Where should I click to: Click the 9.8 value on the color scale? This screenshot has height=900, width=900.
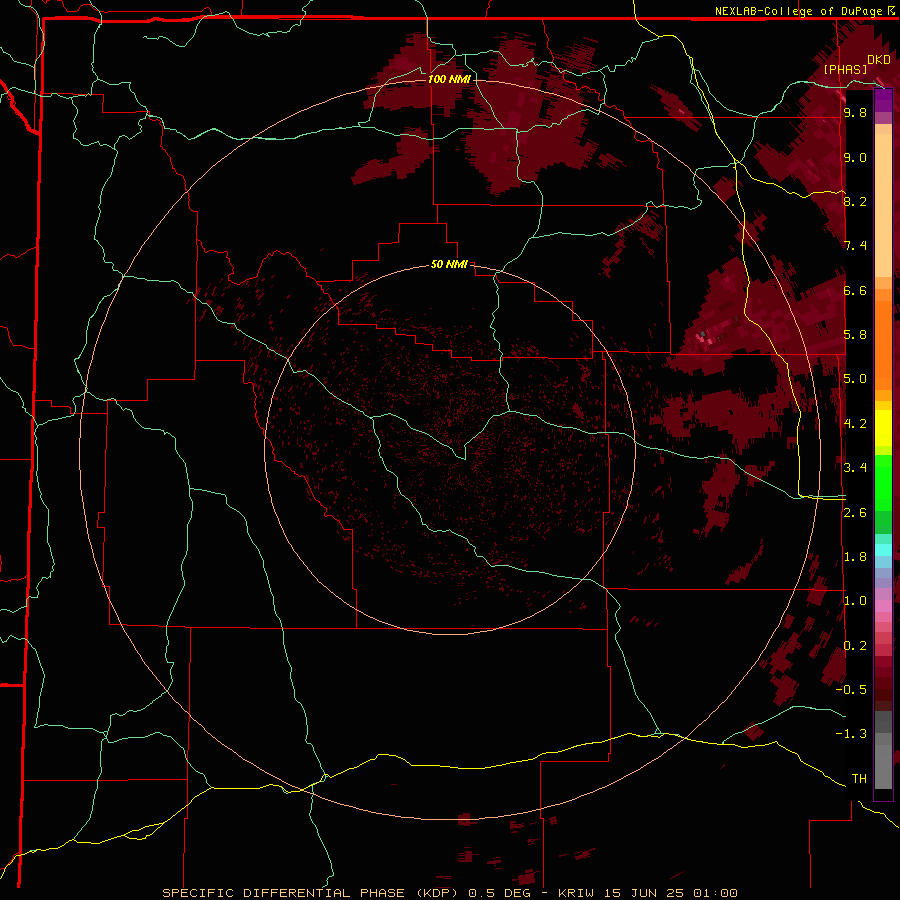[x=855, y=112]
